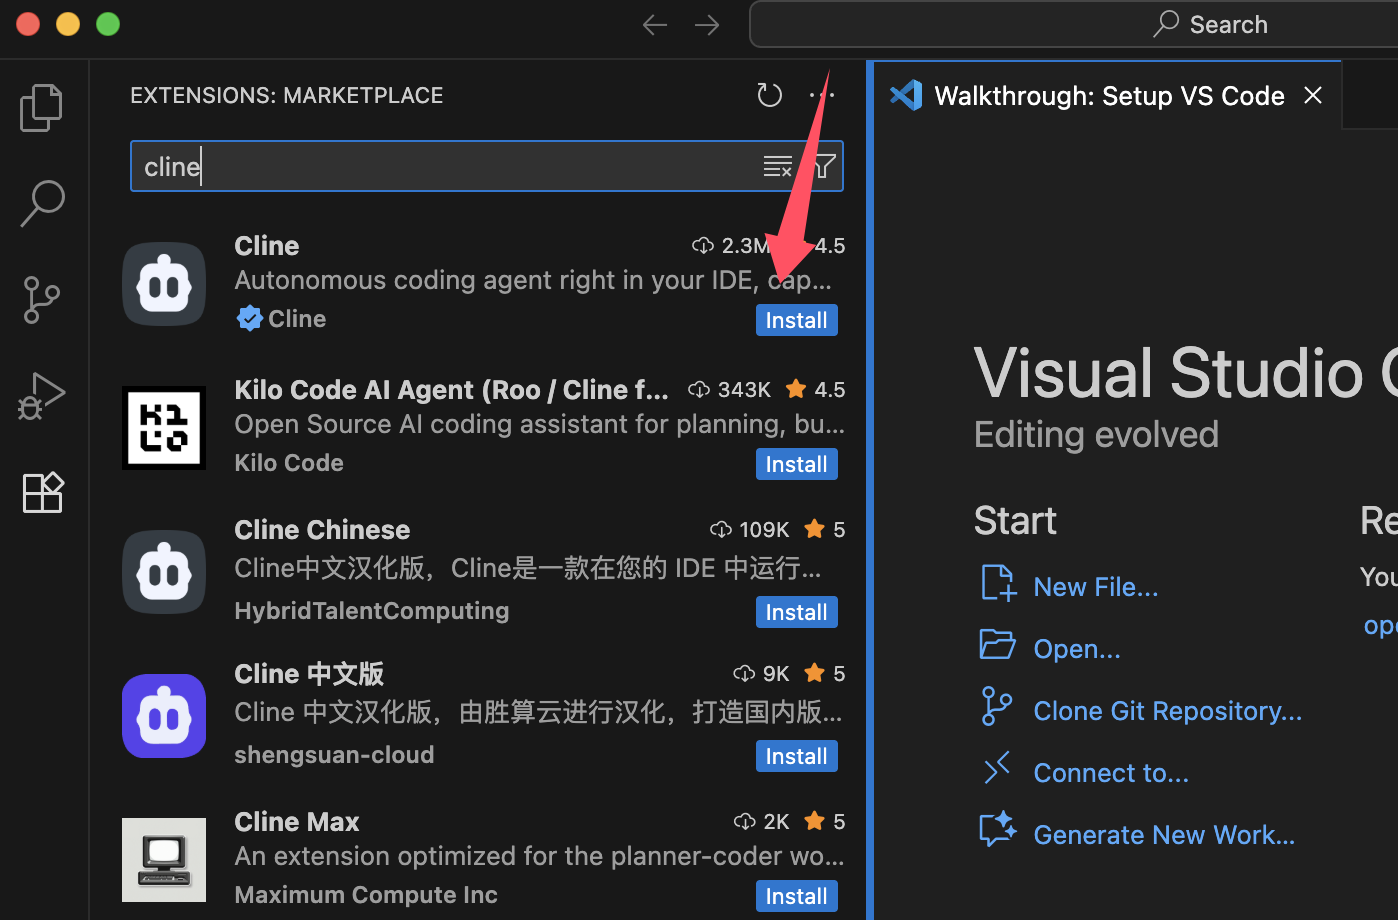Open the Extensions view icon

42,492
